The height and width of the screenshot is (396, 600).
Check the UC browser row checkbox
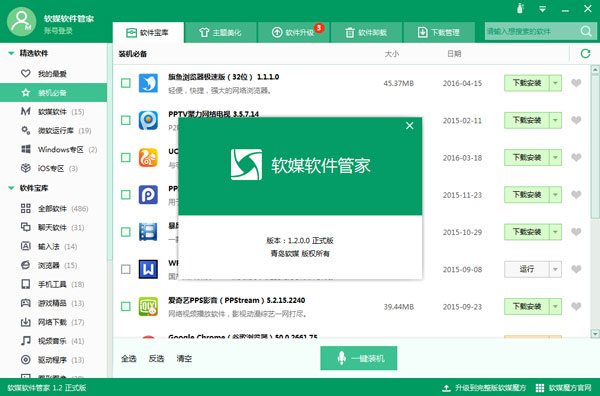126,157
